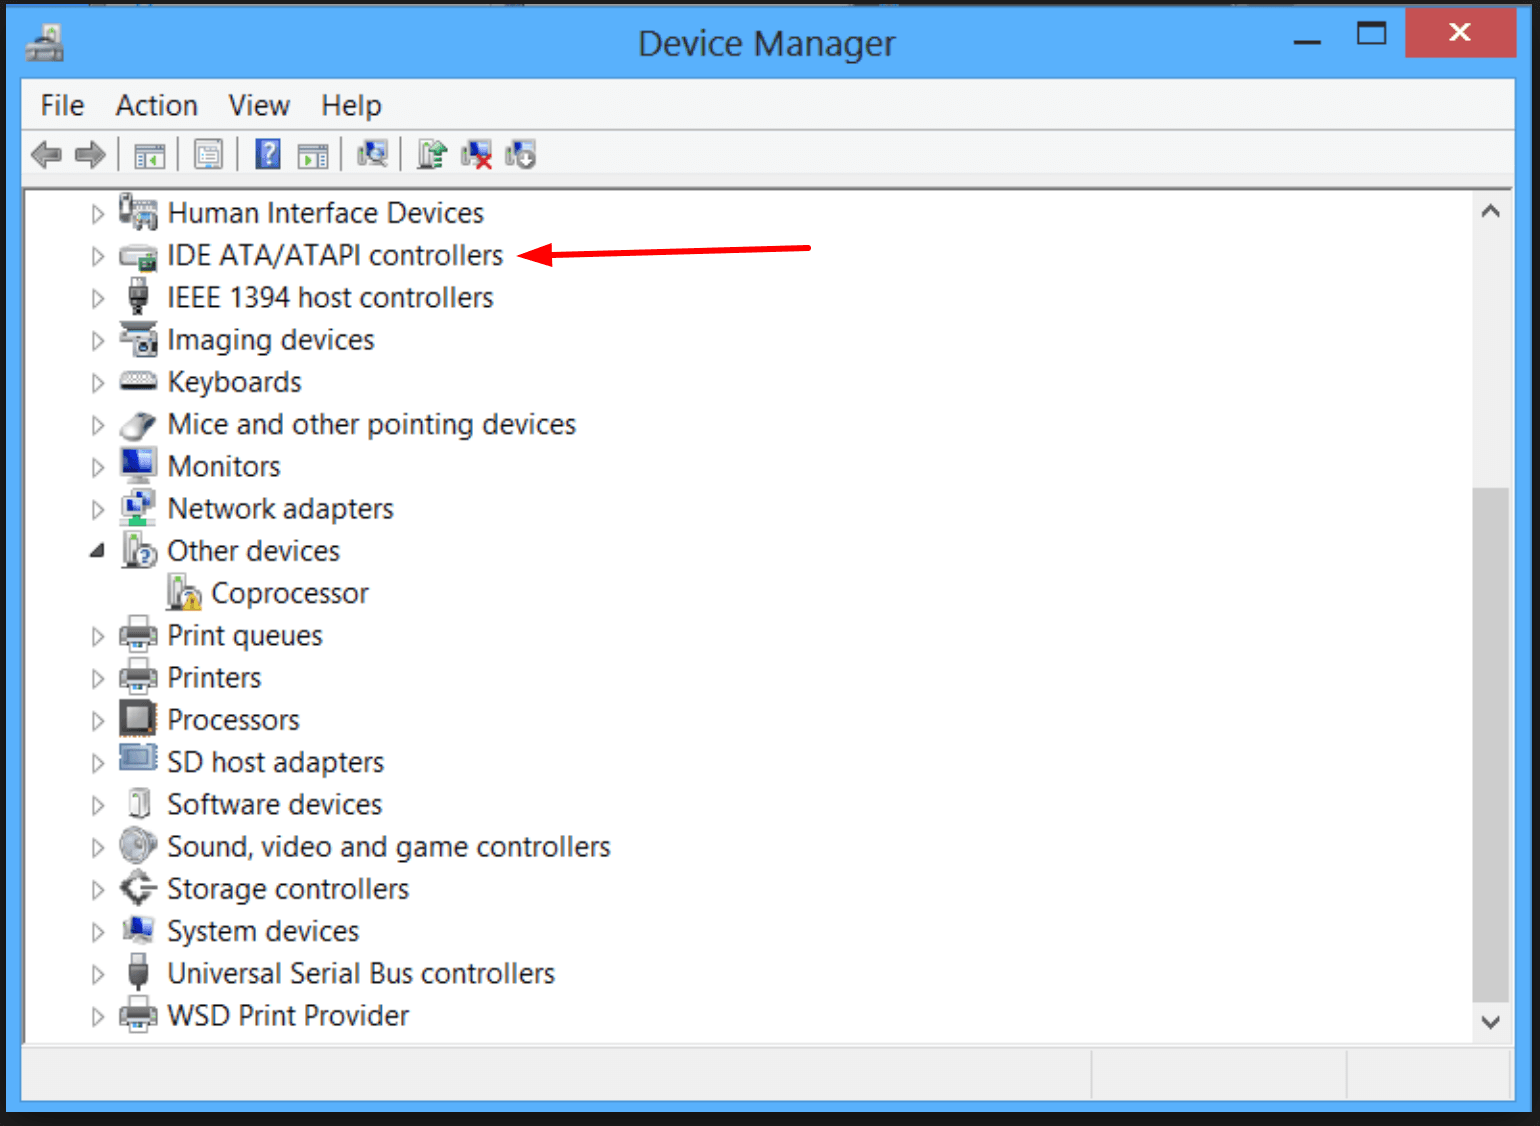Select the Processors category label
1540x1126 pixels.
(x=233, y=720)
